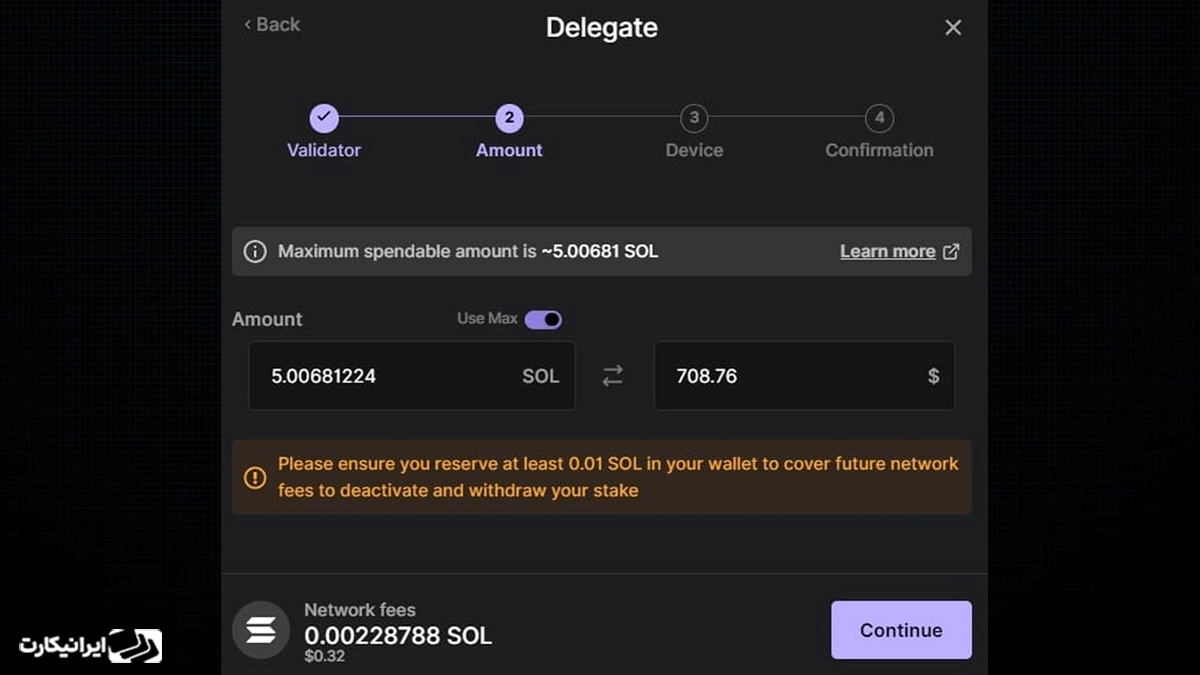Click the orange warning icon in reserve notice

pos(255,478)
